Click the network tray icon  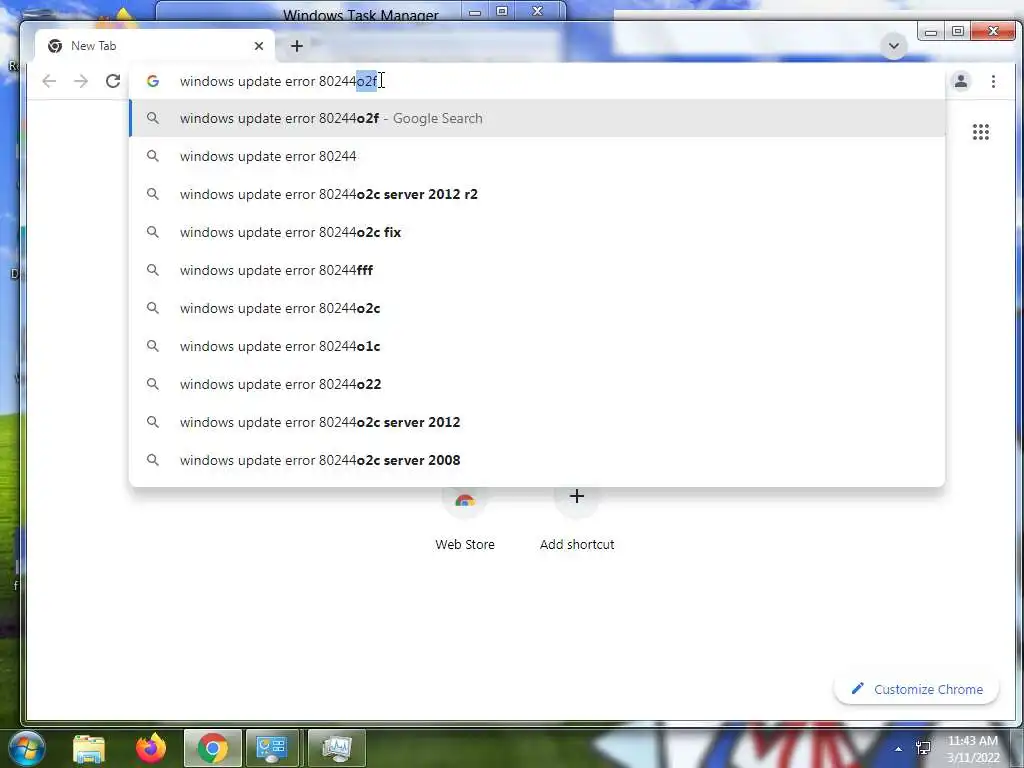[x=923, y=748]
